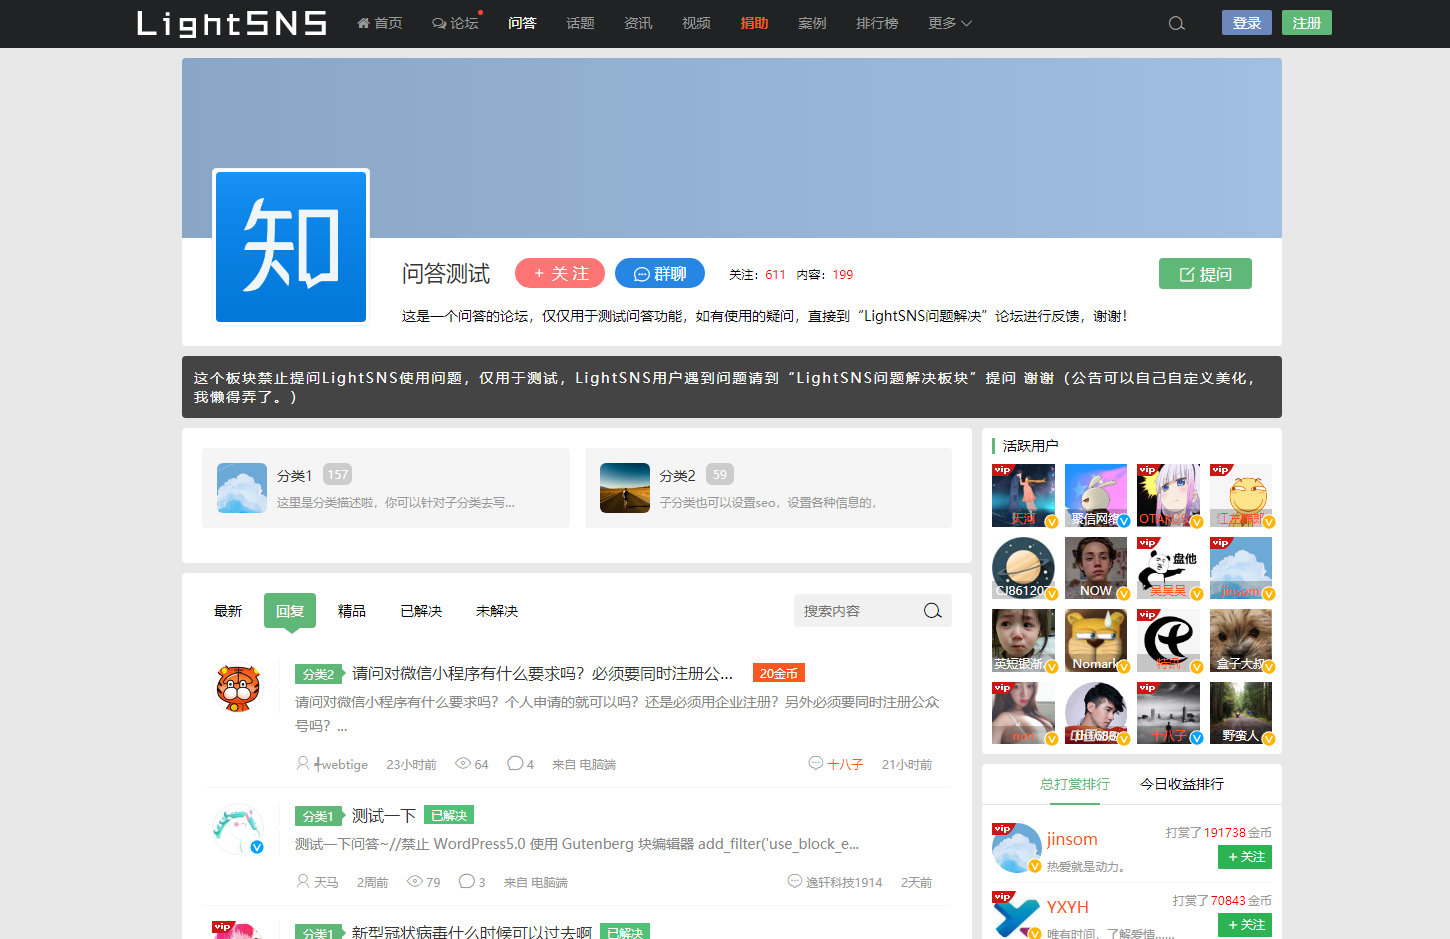Follow jinsom with +关注 button
Image resolution: width=1450 pixels, height=939 pixels.
click(x=1245, y=857)
